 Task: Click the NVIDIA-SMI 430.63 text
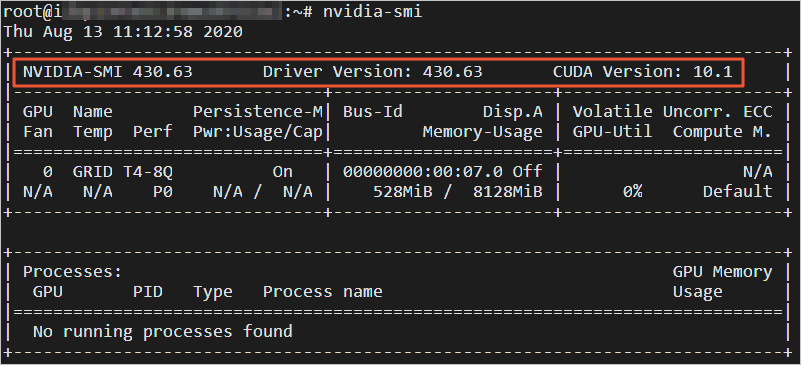click(108, 72)
